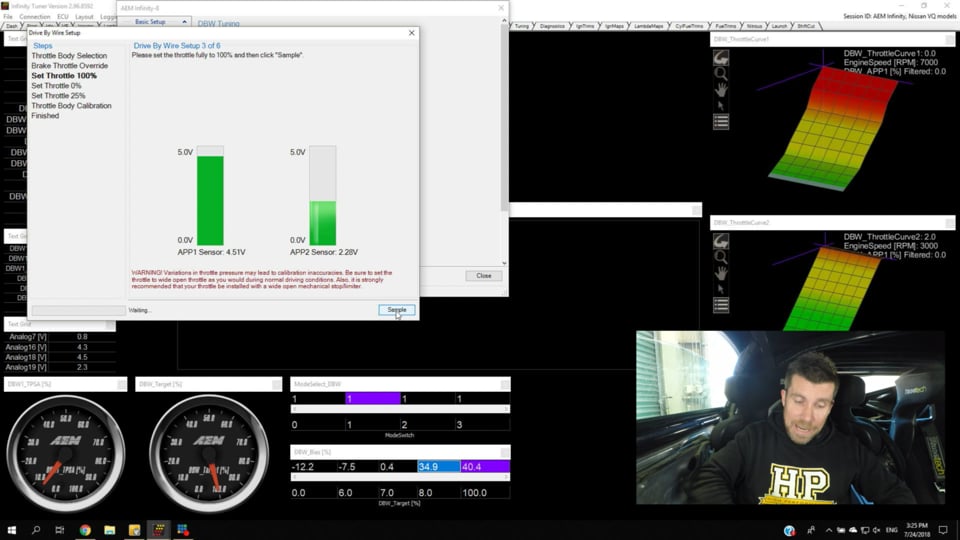Open Infinity Tuner taskbar icon

tap(159, 530)
